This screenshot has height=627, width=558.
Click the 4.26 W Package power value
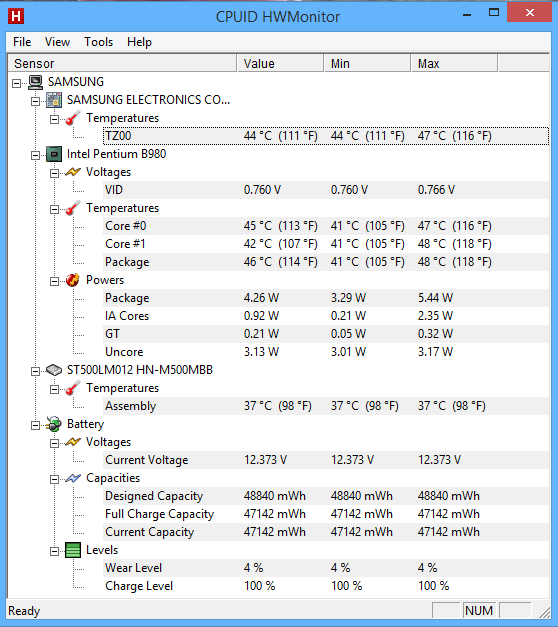pos(261,298)
